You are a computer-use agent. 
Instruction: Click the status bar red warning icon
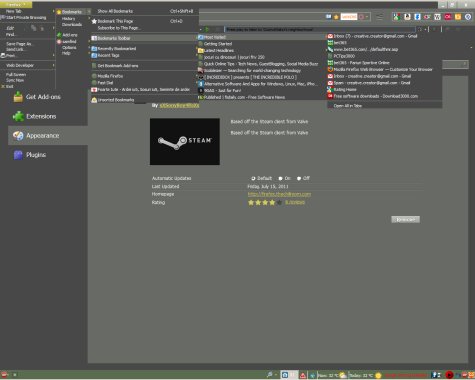[x=303, y=375]
